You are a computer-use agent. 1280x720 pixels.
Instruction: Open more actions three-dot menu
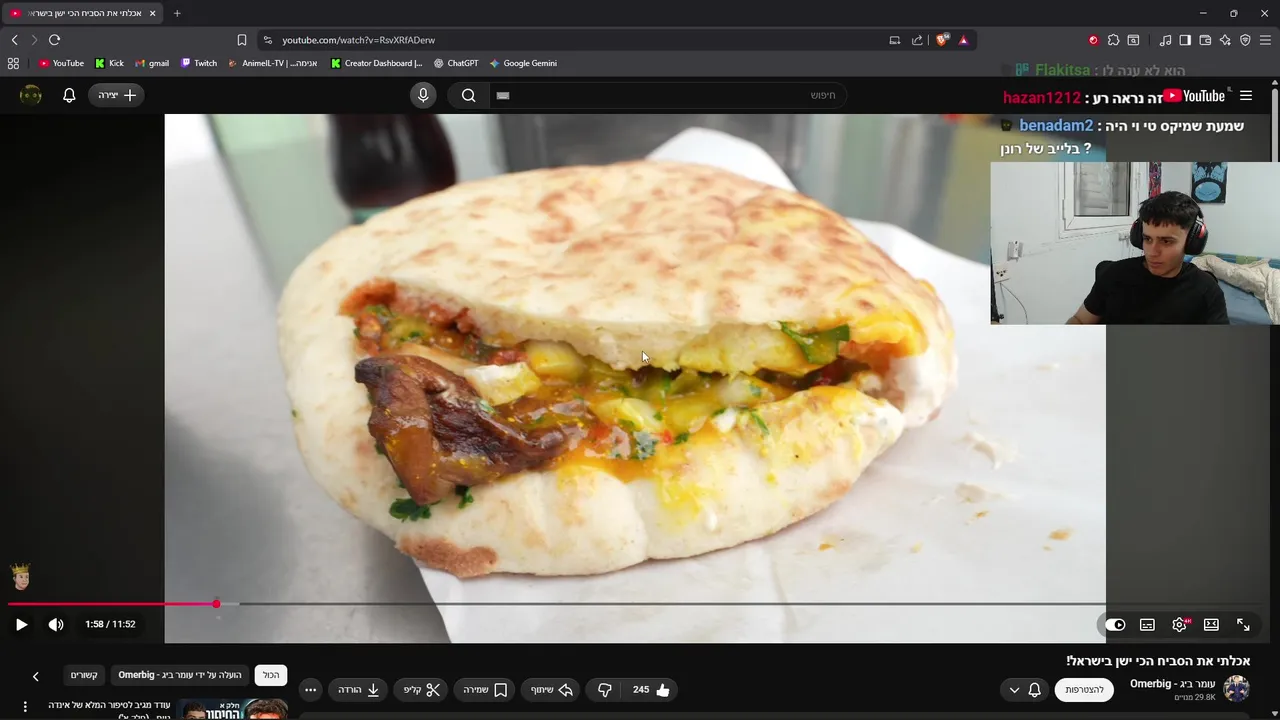[x=310, y=690]
